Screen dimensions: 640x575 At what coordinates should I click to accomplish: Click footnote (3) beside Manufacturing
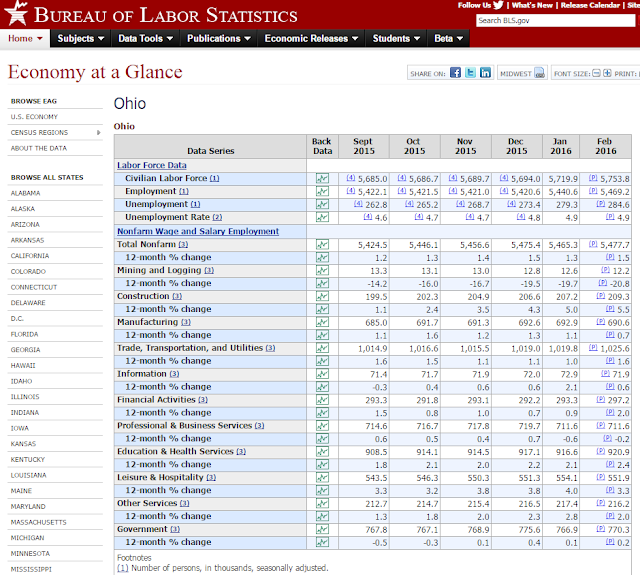[186, 322]
